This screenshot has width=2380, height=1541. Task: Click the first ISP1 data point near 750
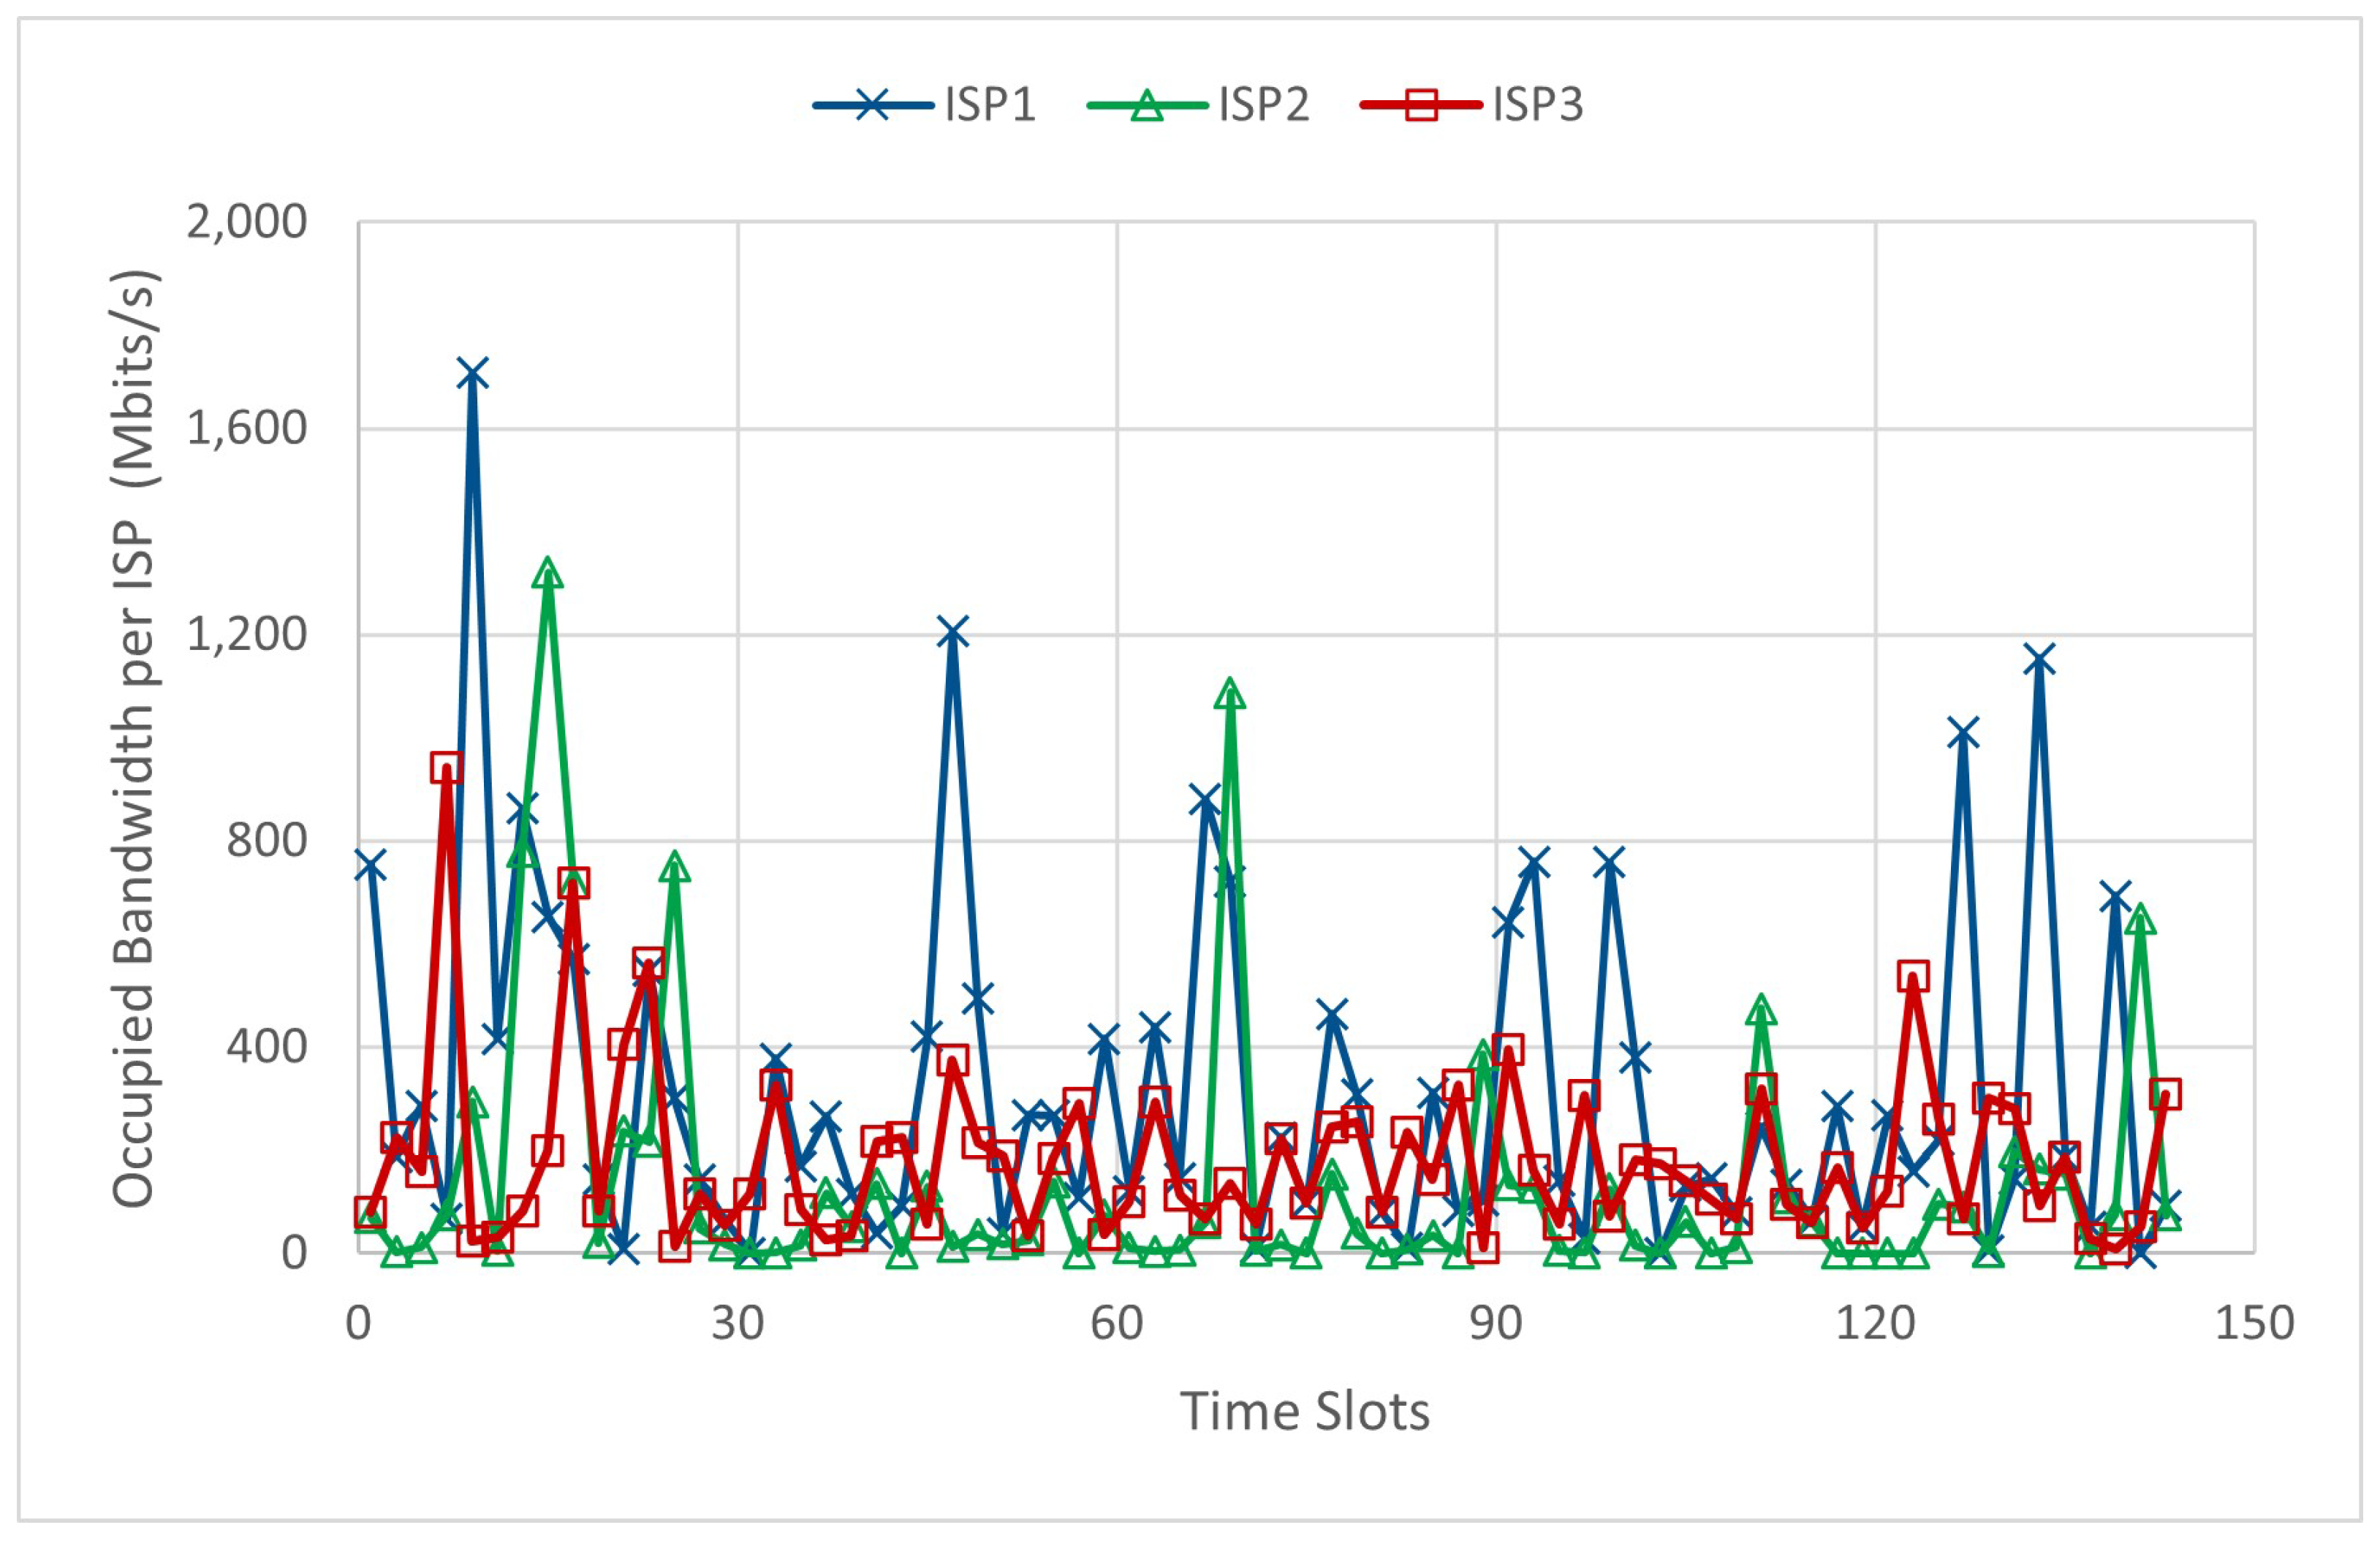370,866
